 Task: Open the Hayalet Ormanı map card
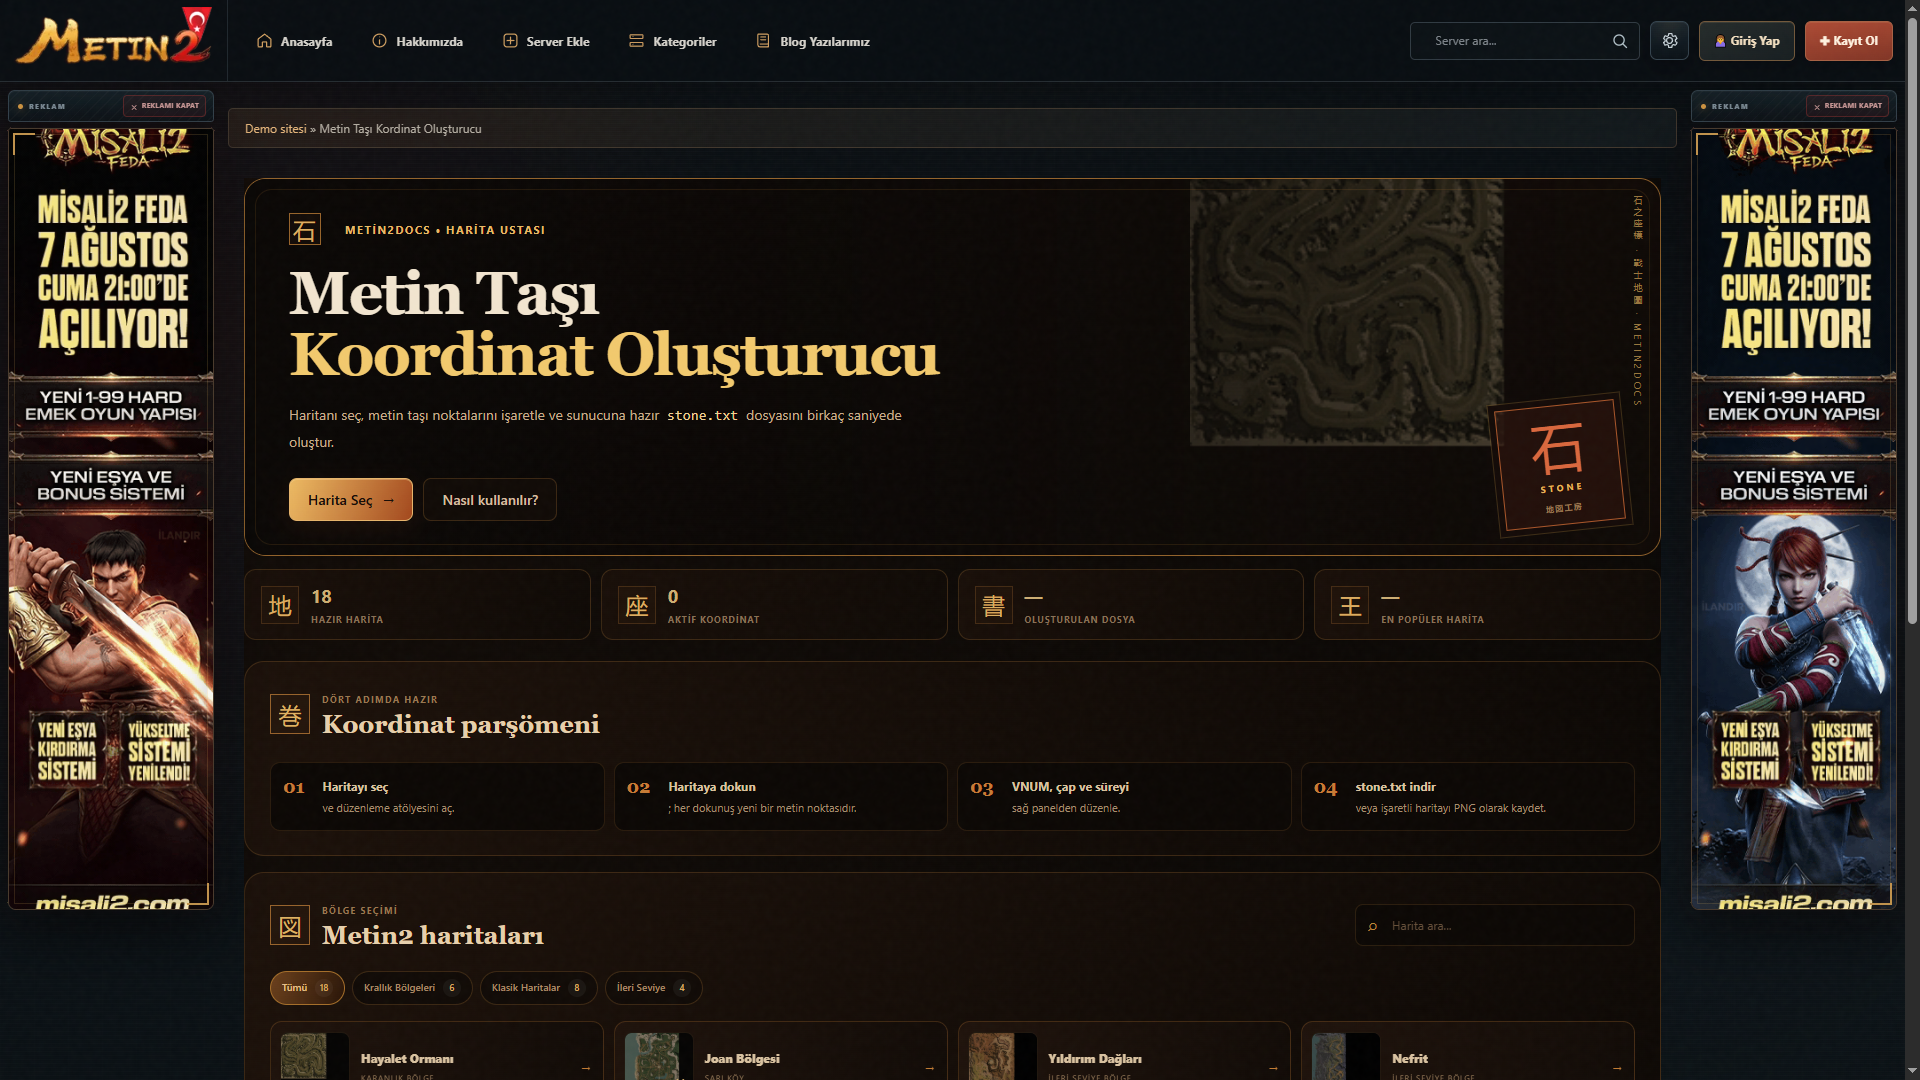[x=437, y=1051]
